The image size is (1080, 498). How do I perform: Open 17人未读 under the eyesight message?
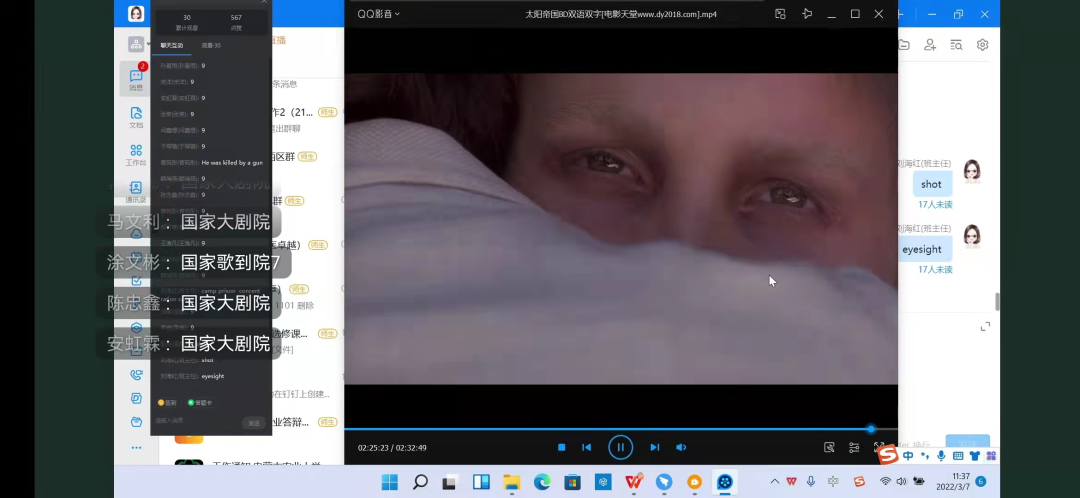(x=935, y=269)
